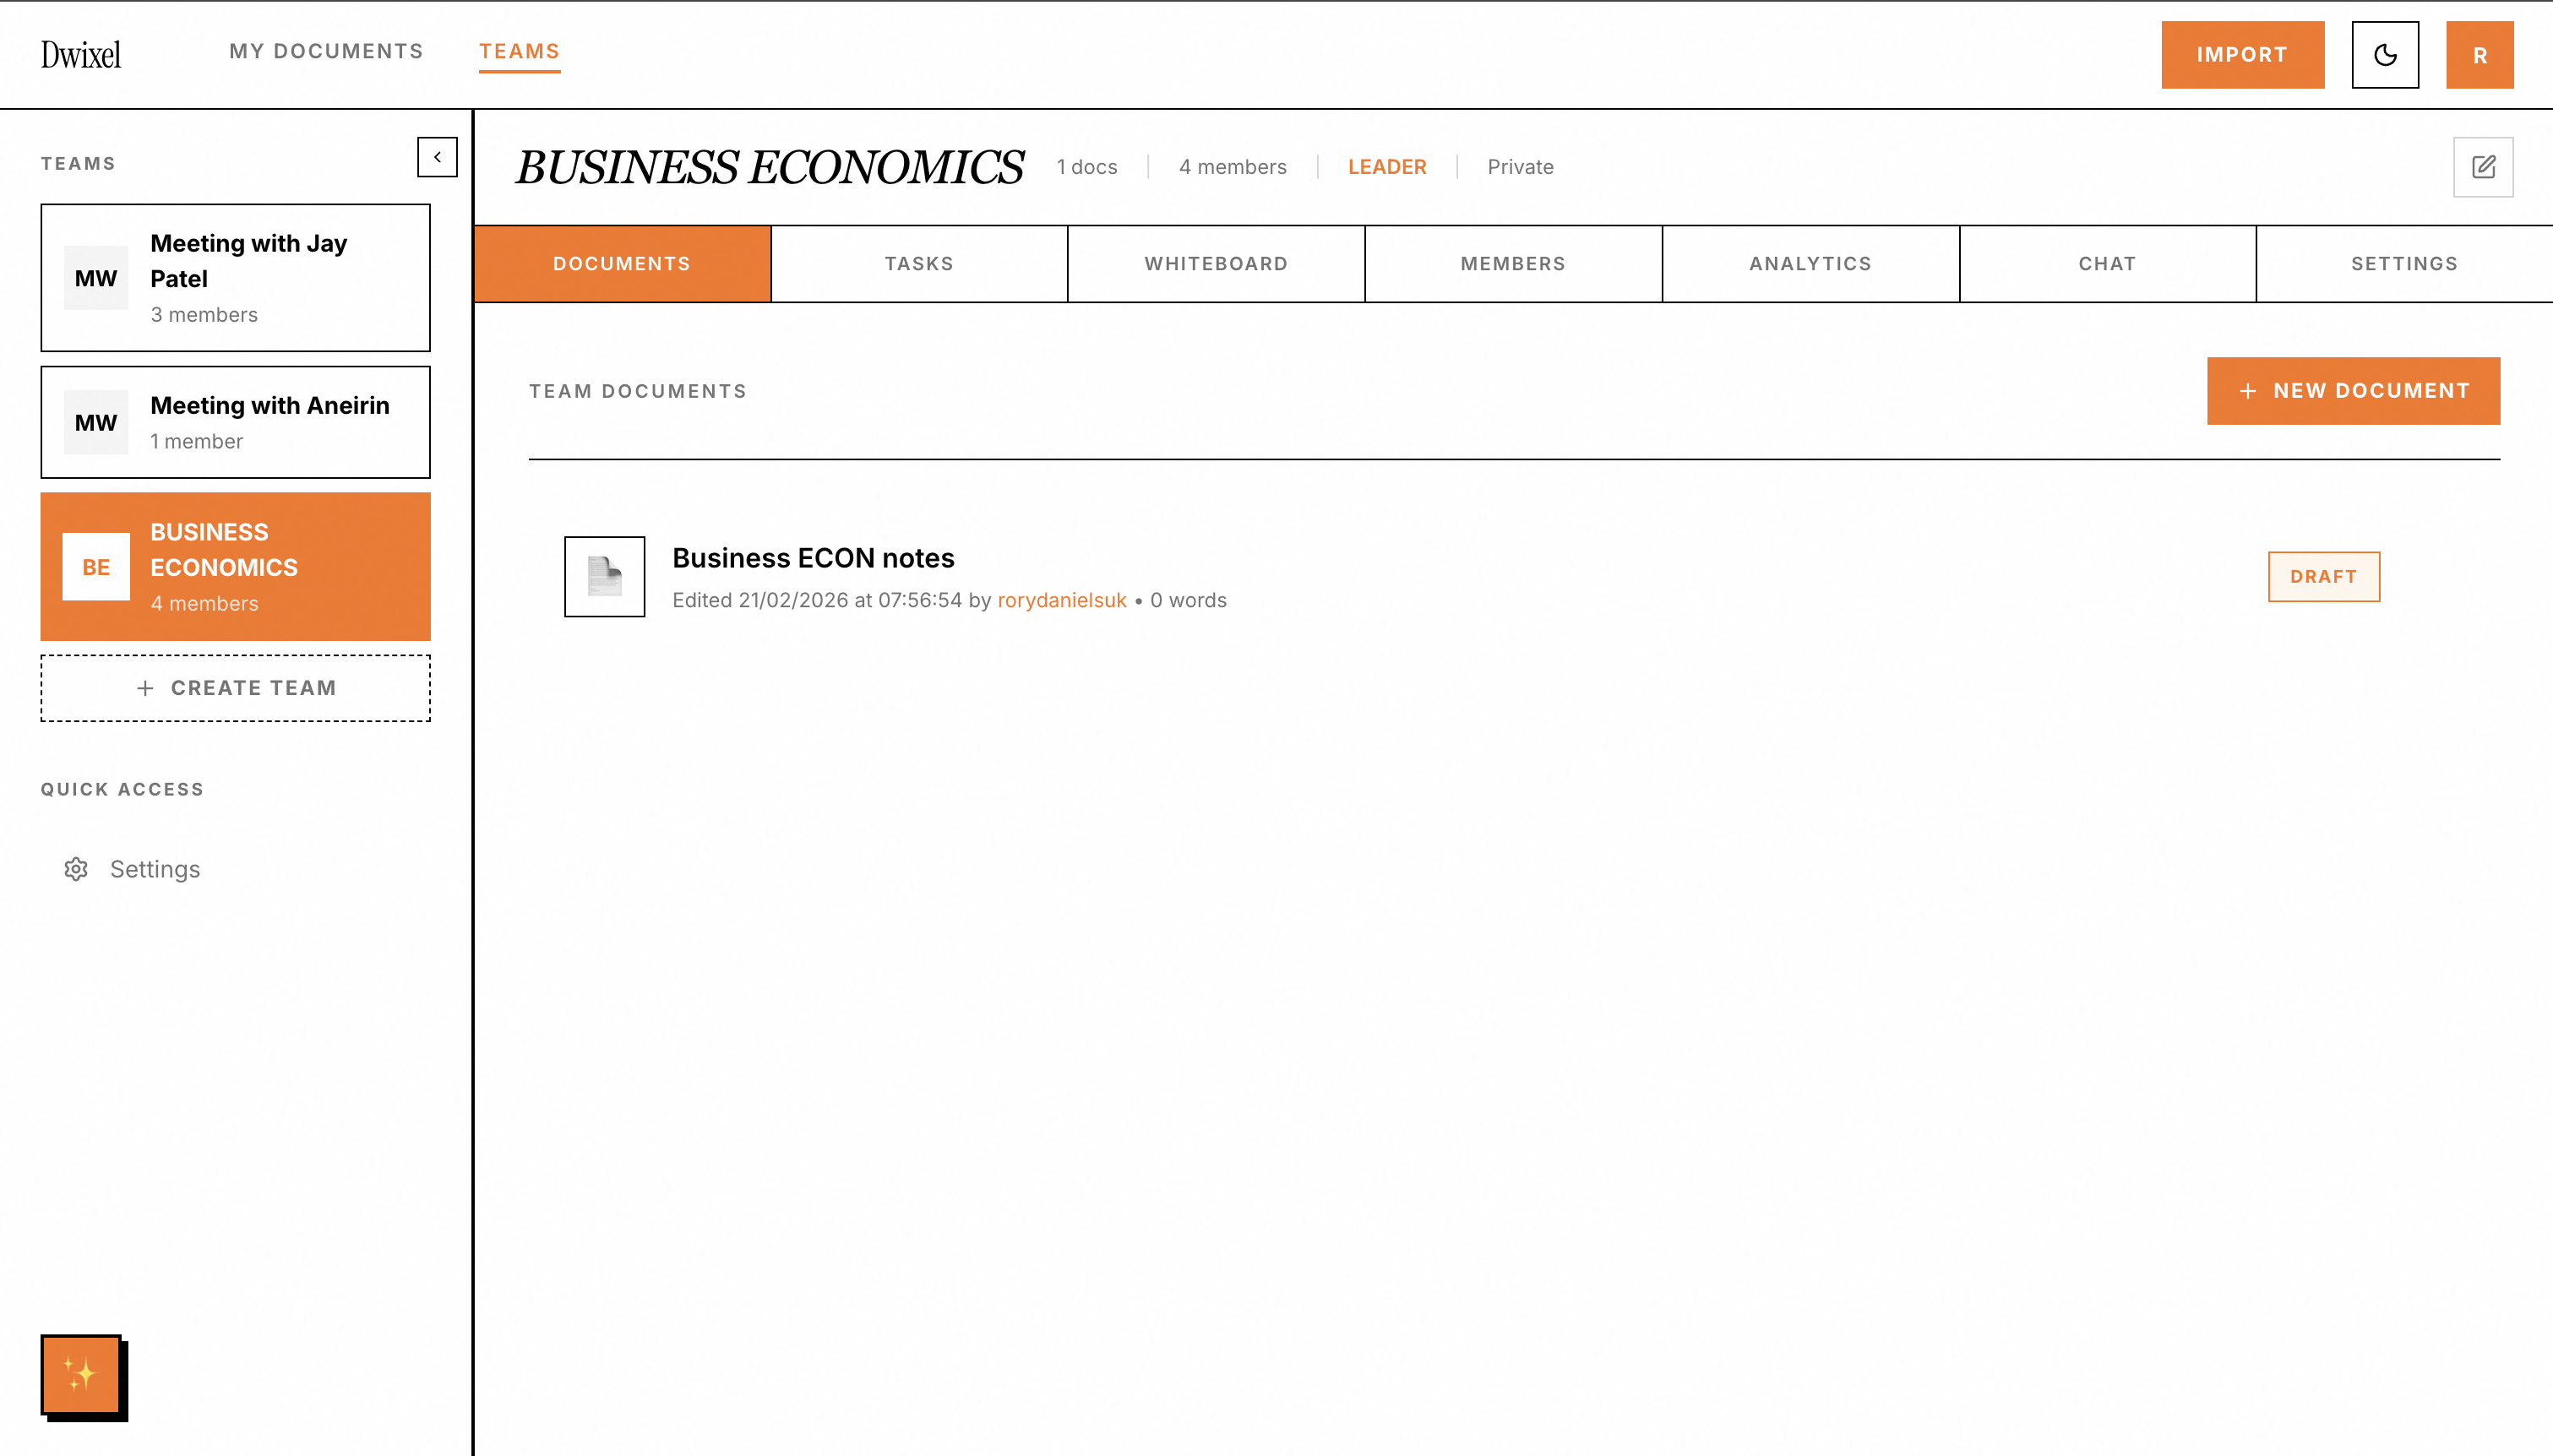Collapse the Teams sidebar with the chevron
2553x1456 pixels.
437,157
